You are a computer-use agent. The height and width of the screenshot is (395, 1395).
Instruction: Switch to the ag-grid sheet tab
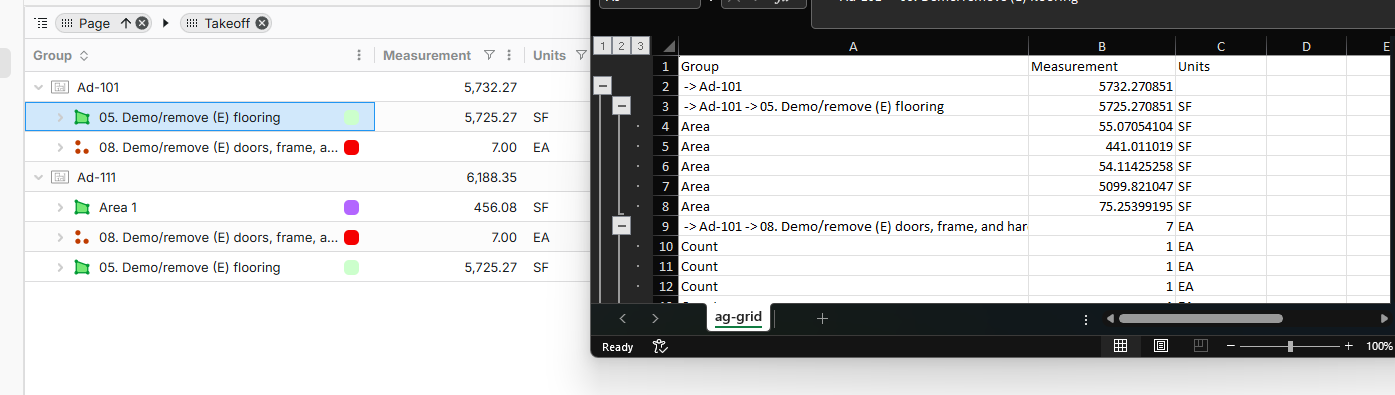[x=738, y=317]
